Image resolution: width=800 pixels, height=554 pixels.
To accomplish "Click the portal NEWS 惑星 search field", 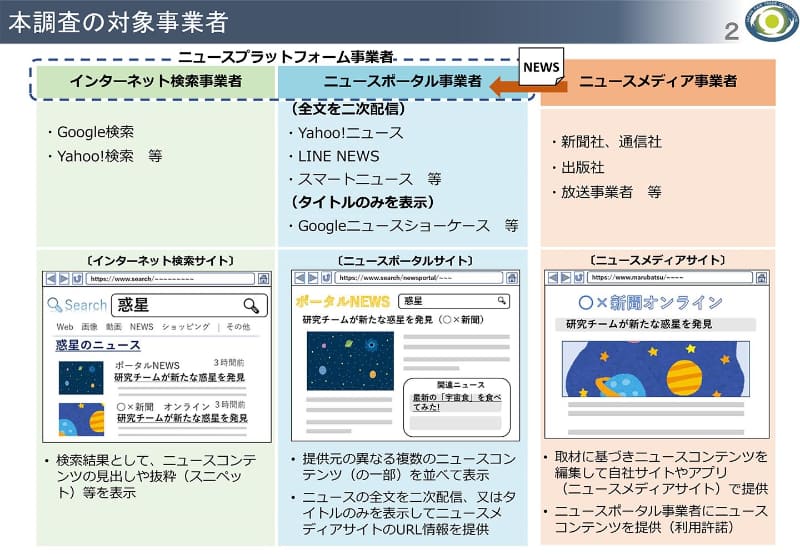I will 454,301.
